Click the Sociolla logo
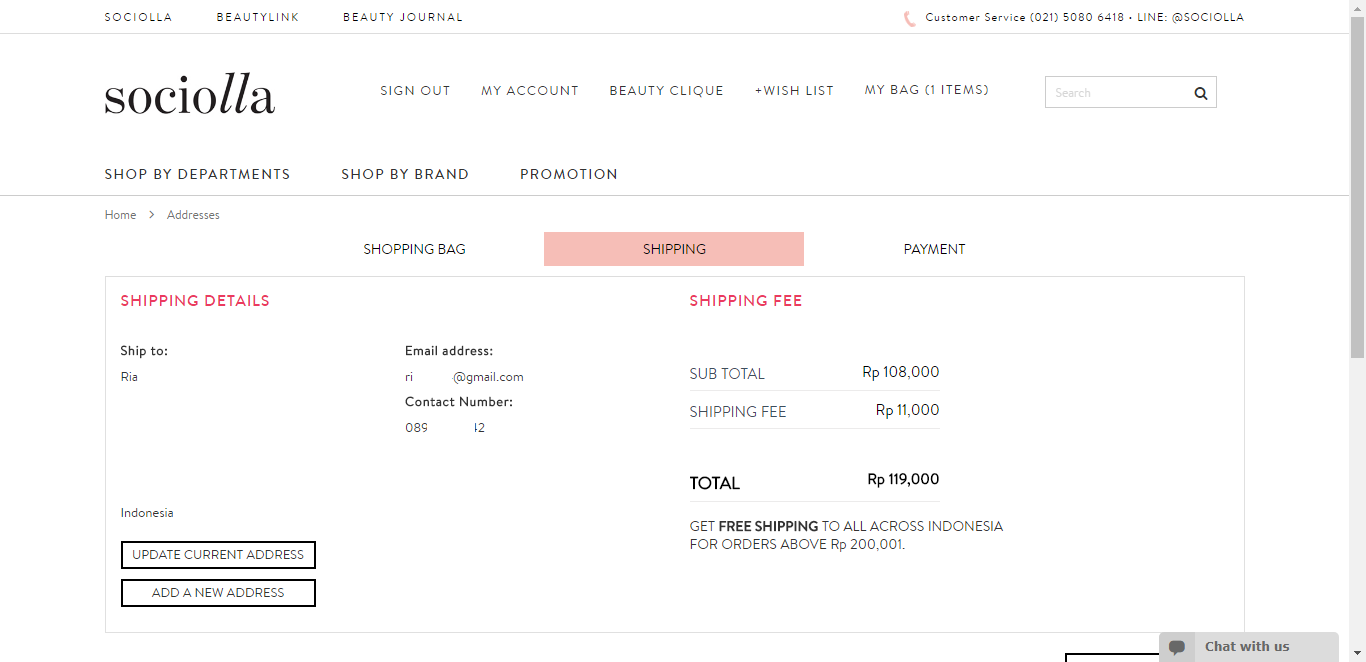The width and height of the screenshot is (1366, 662). [190, 95]
